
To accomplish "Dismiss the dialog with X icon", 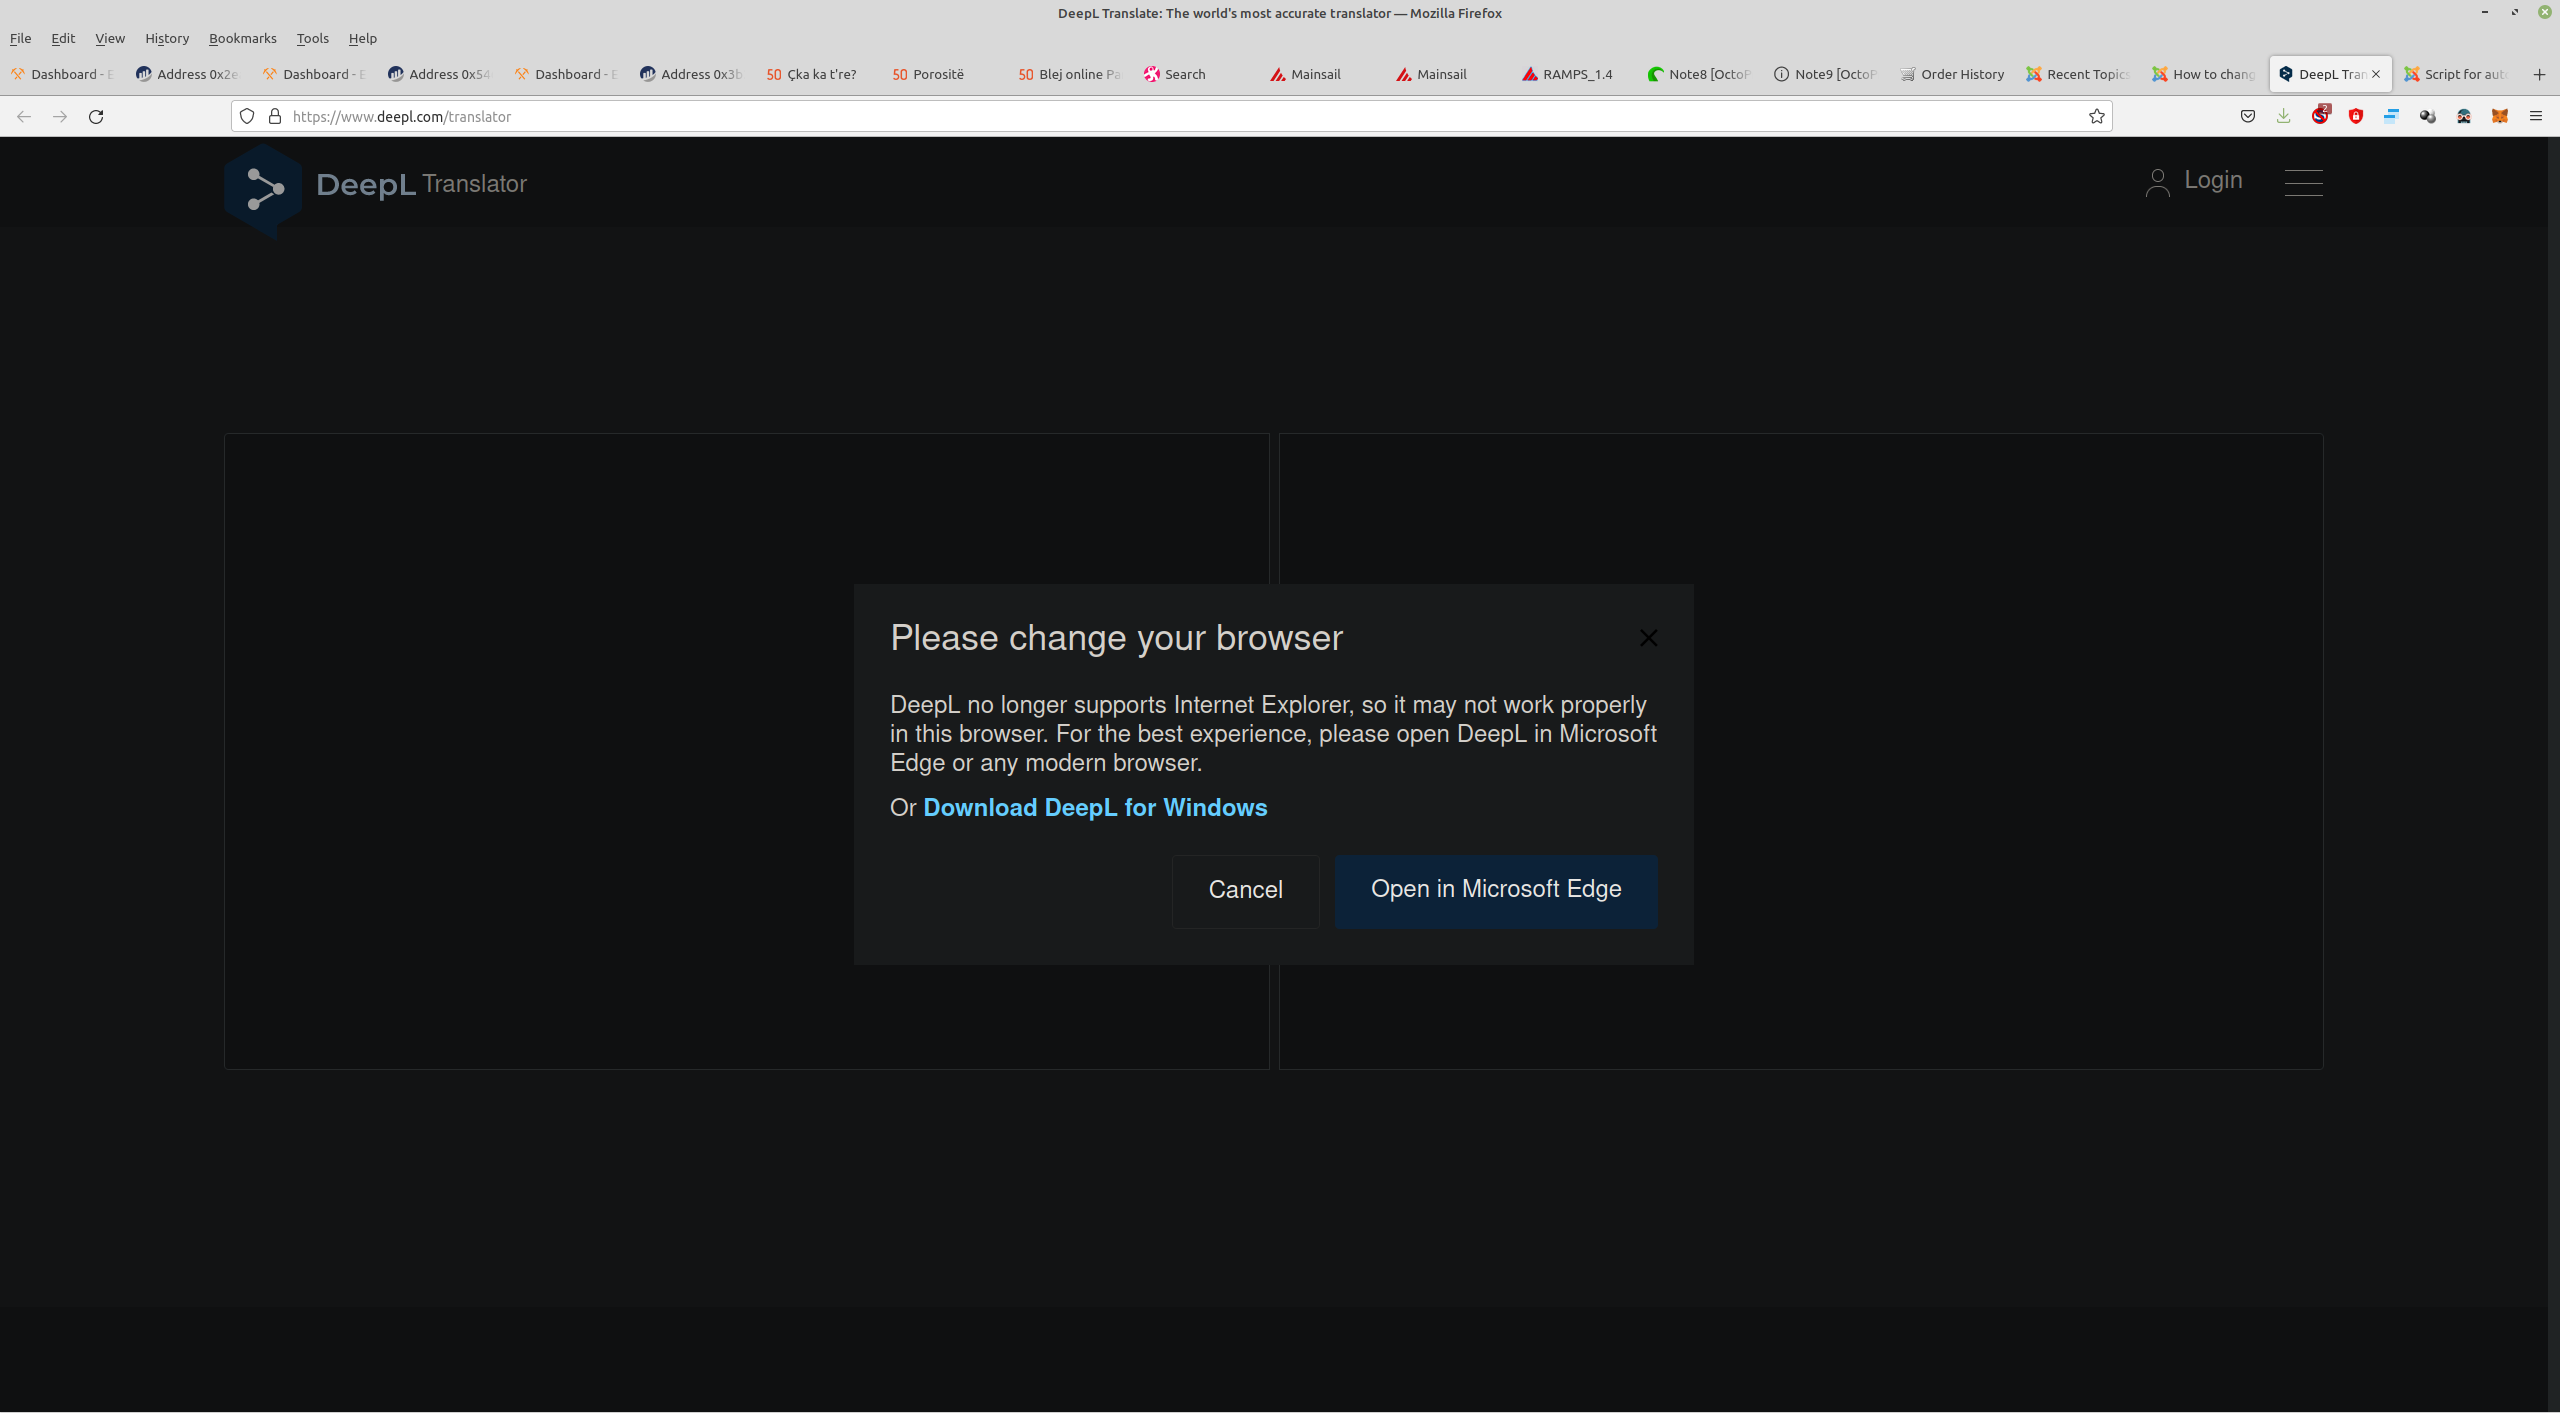I will (1648, 638).
